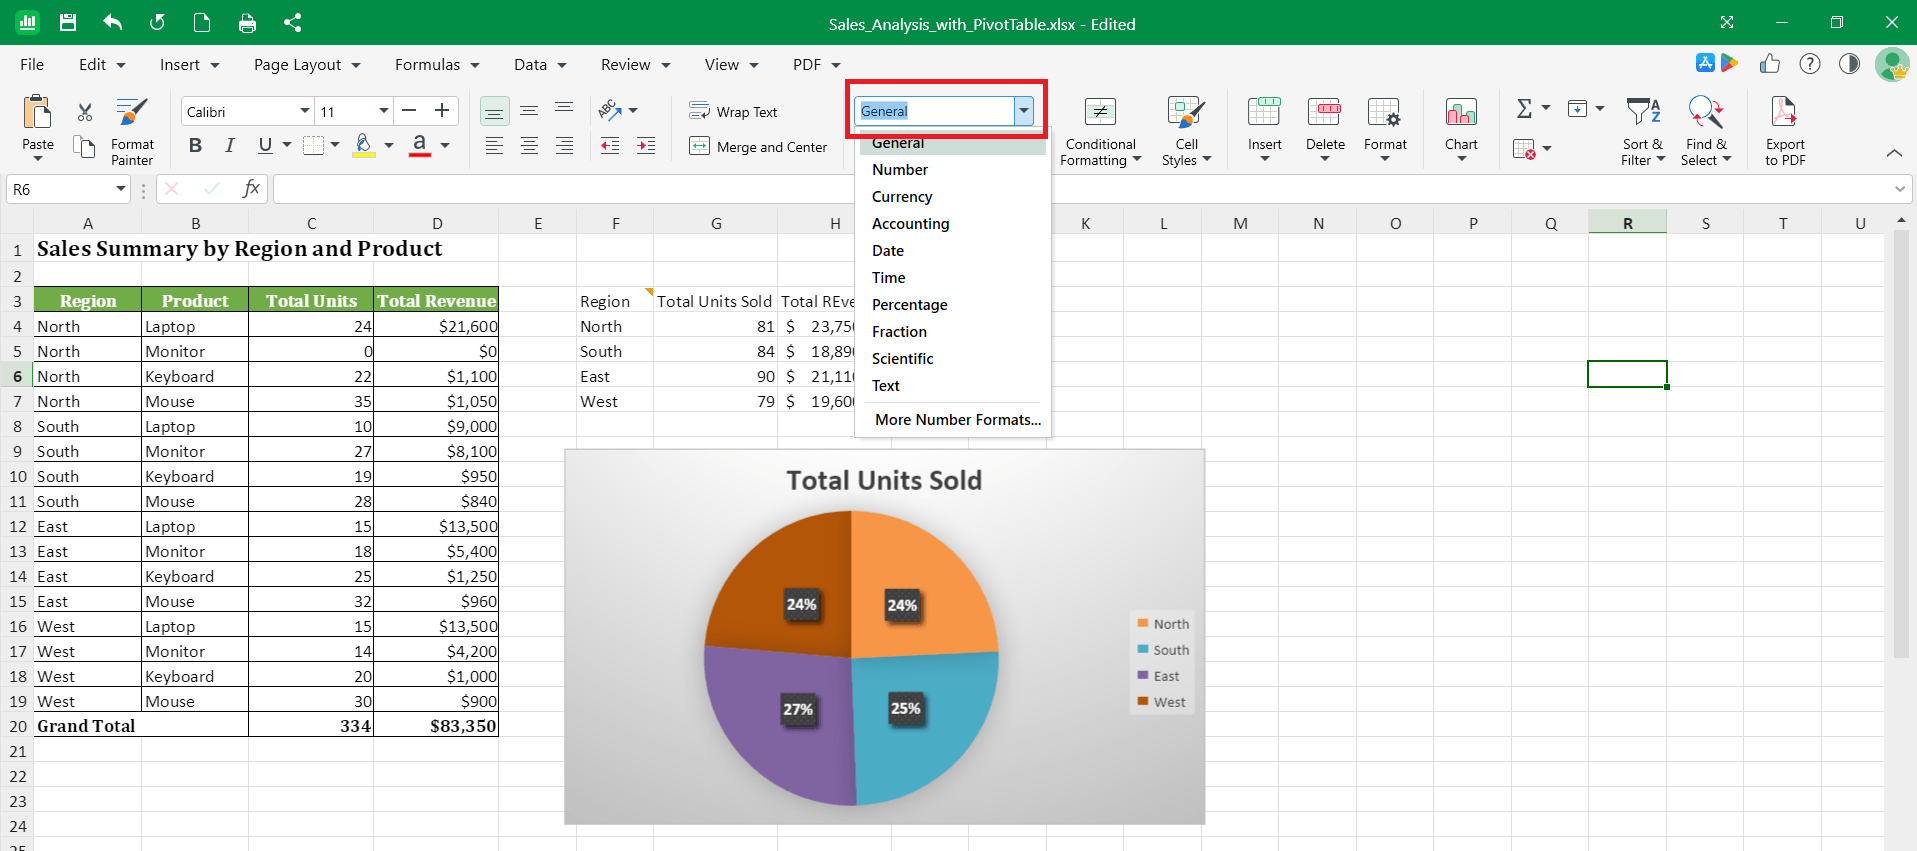Toggle bold formatting
The width and height of the screenshot is (1917, 851).
[x=195, y=146]
